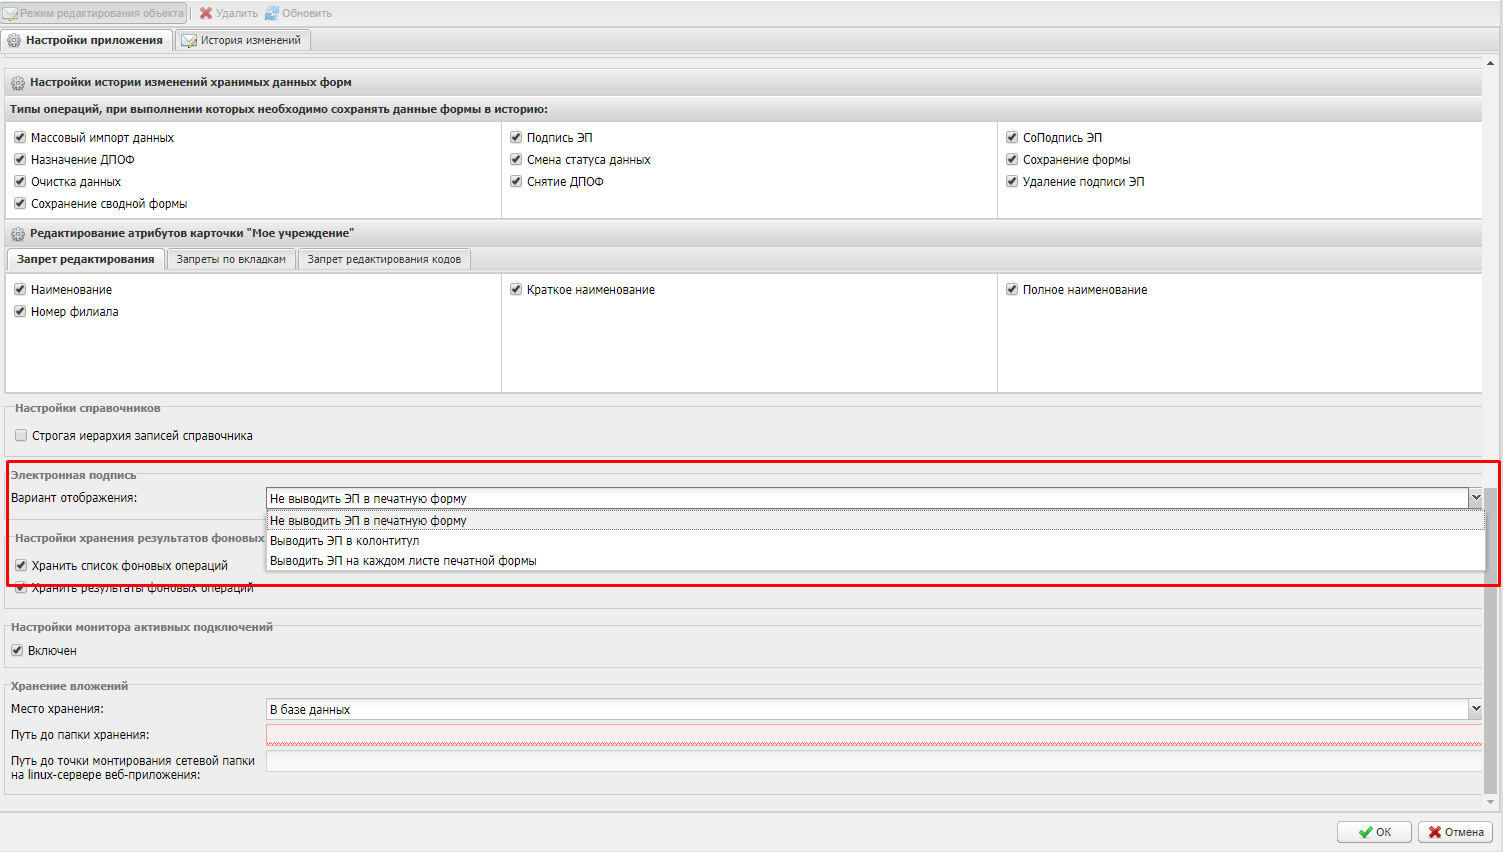Screen dimensions: 1503x852
Task: Click the История изменений tab icon
Action: click(x=189, y=41)
